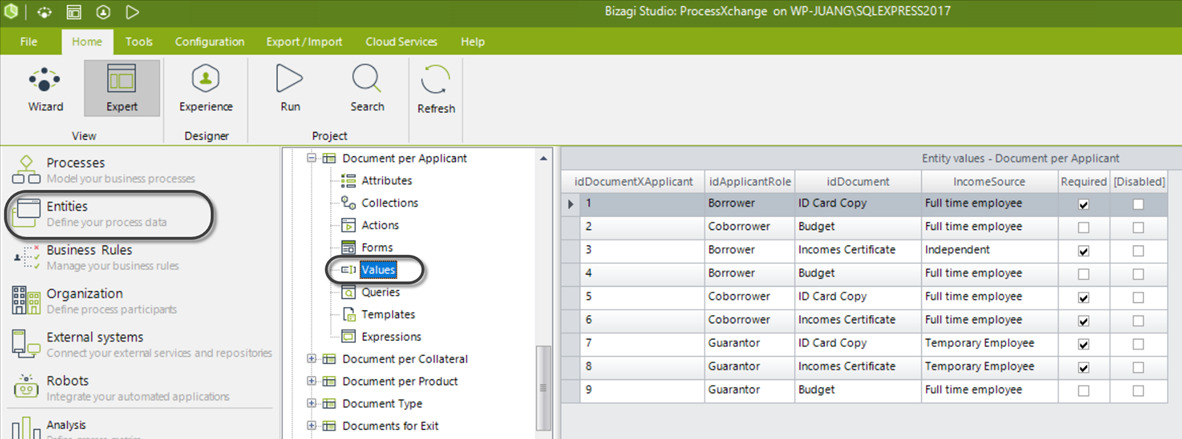Viewport: 1182px width, 439px height.
Task: Switch to the Tools ribbon tab
Action: click(x=139, y=41)
